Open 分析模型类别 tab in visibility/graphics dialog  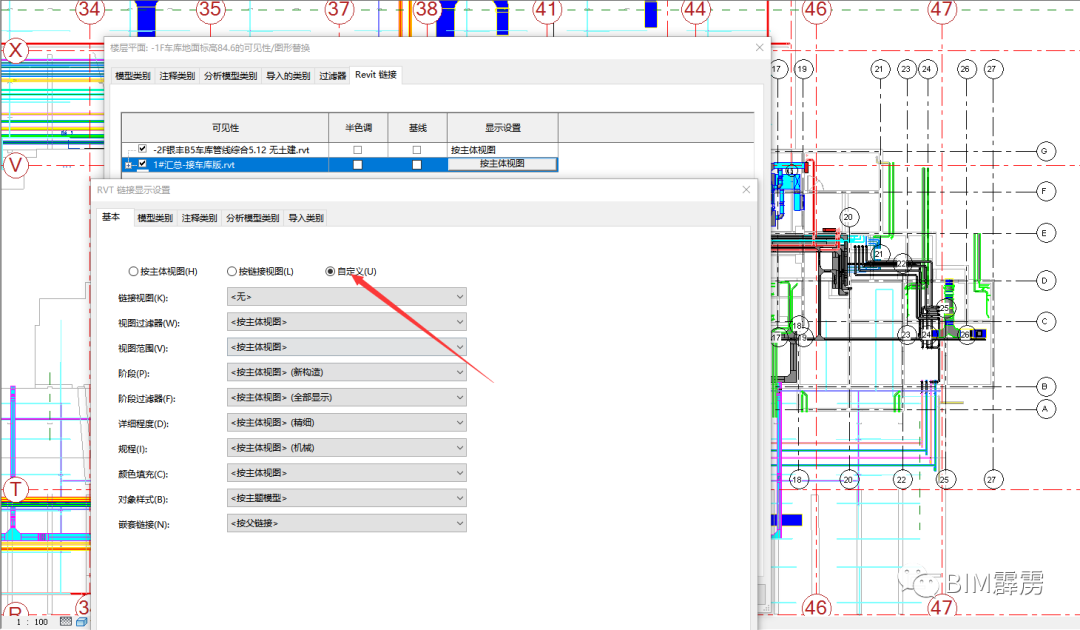[x=230, y=76]
